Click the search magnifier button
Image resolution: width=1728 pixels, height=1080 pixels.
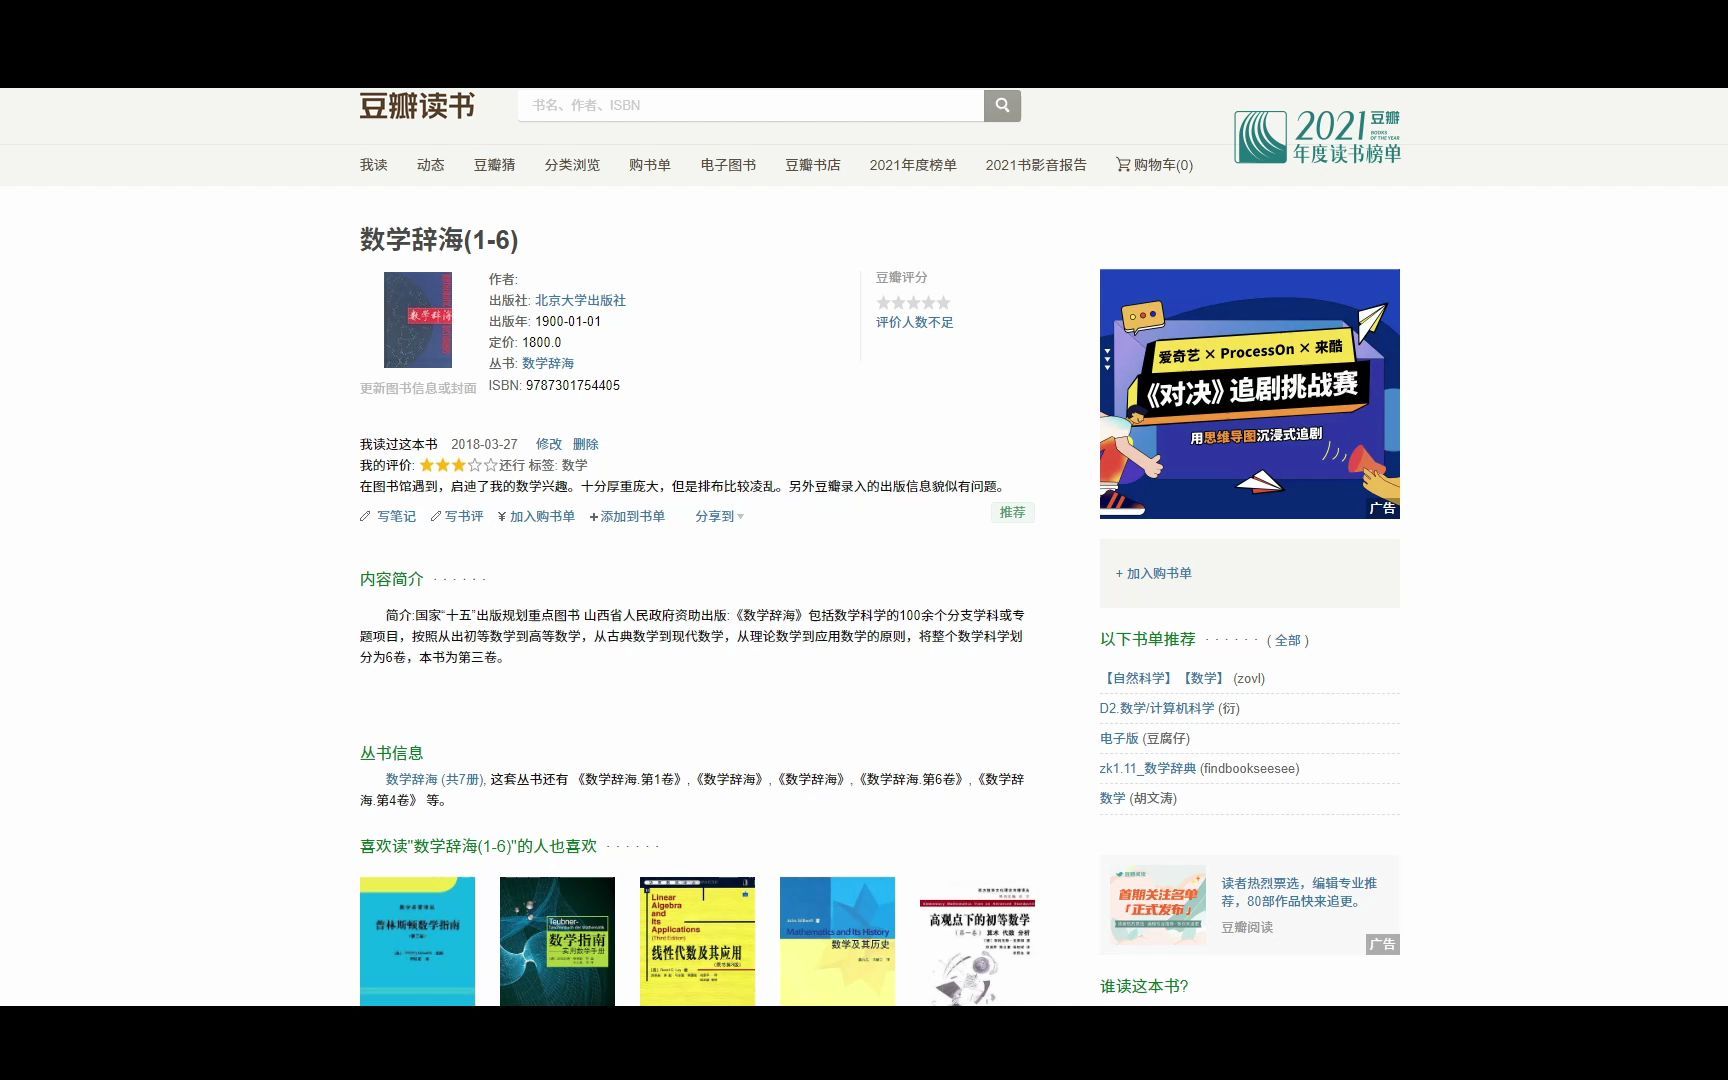[x=1002, y=105]
